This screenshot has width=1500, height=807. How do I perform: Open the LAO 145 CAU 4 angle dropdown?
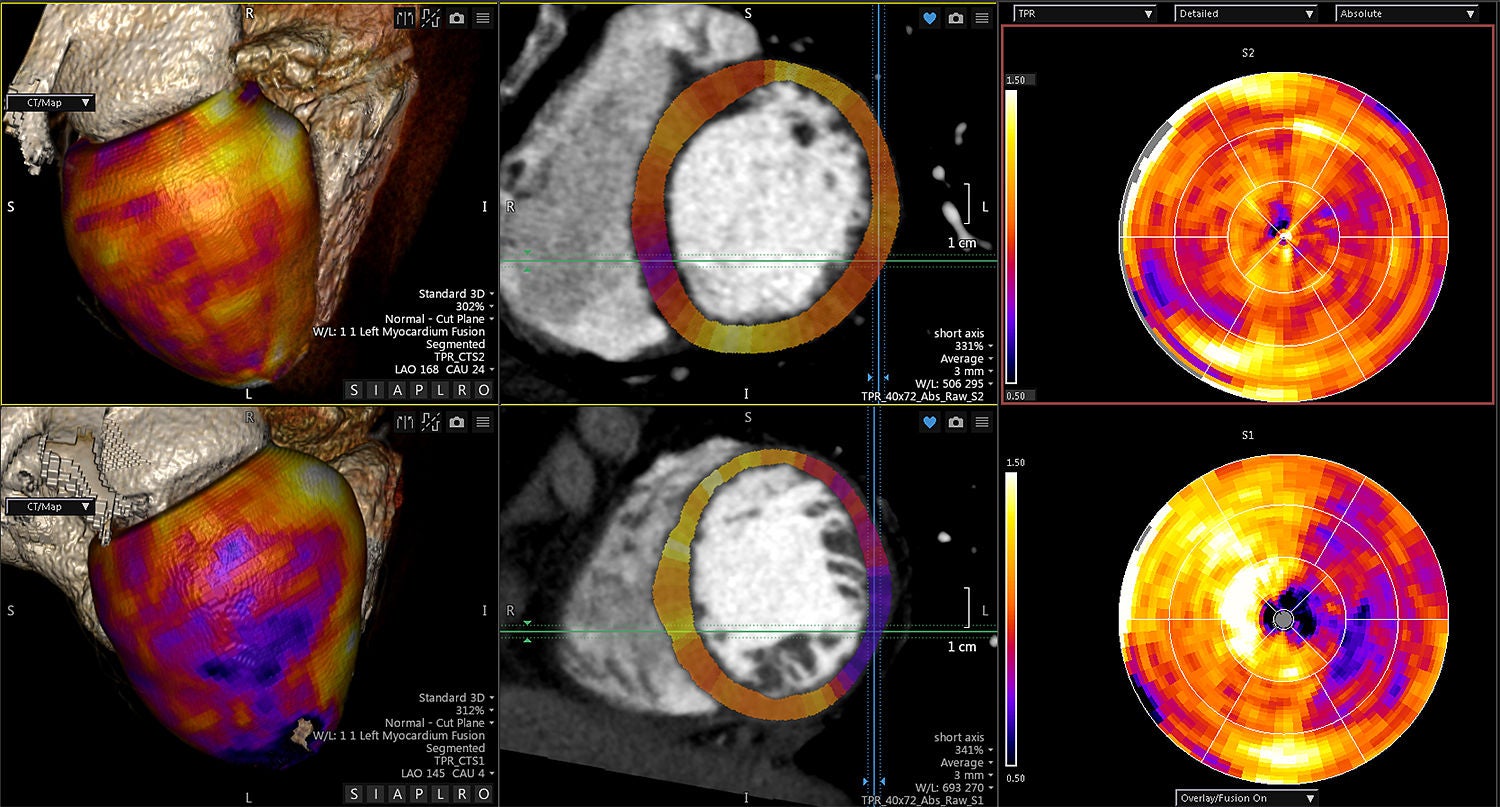447,773
